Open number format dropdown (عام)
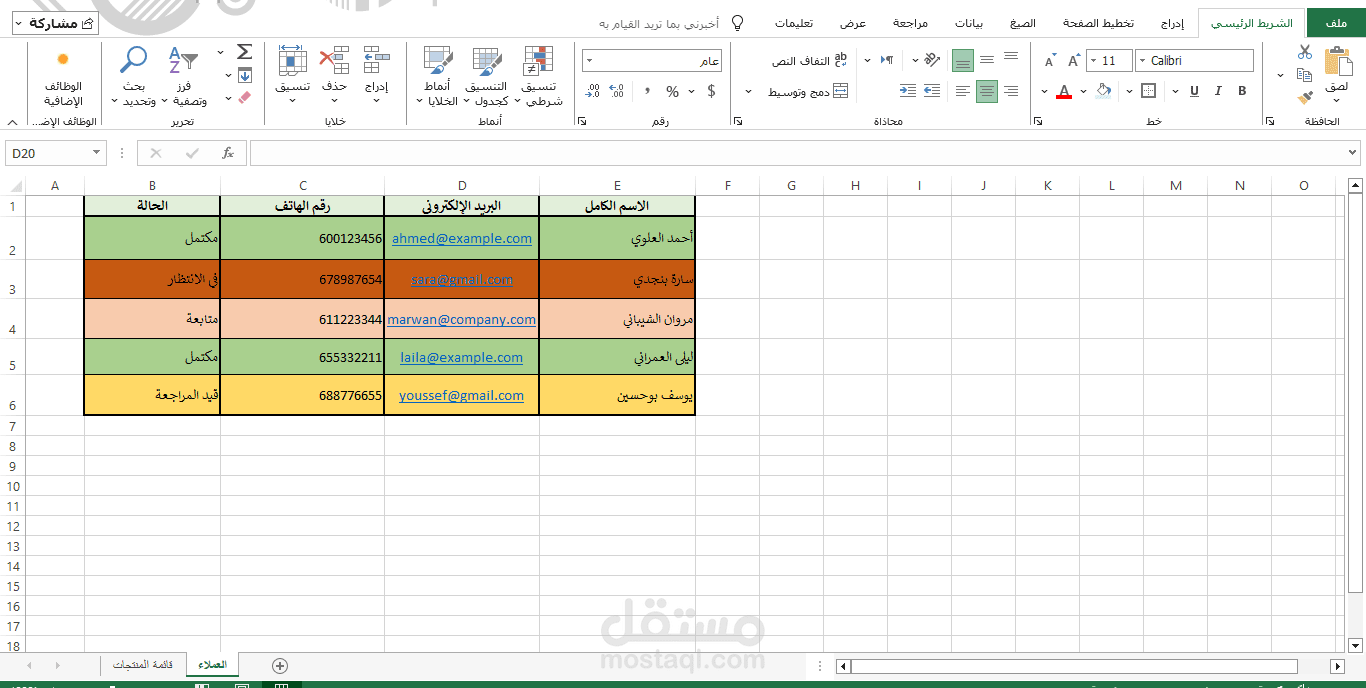 pos(589,61)
